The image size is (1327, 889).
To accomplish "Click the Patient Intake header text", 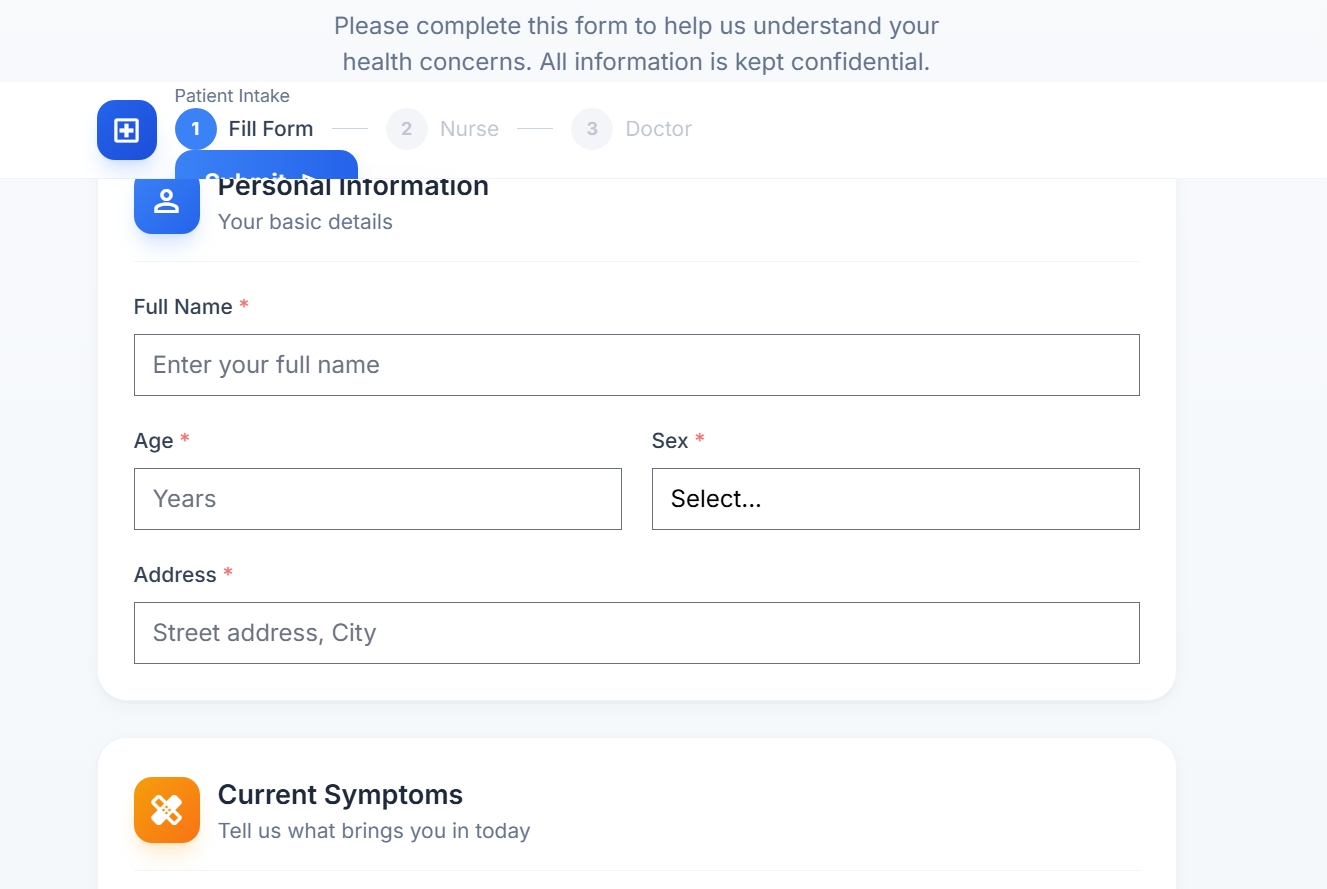I will tap(232, 96).
